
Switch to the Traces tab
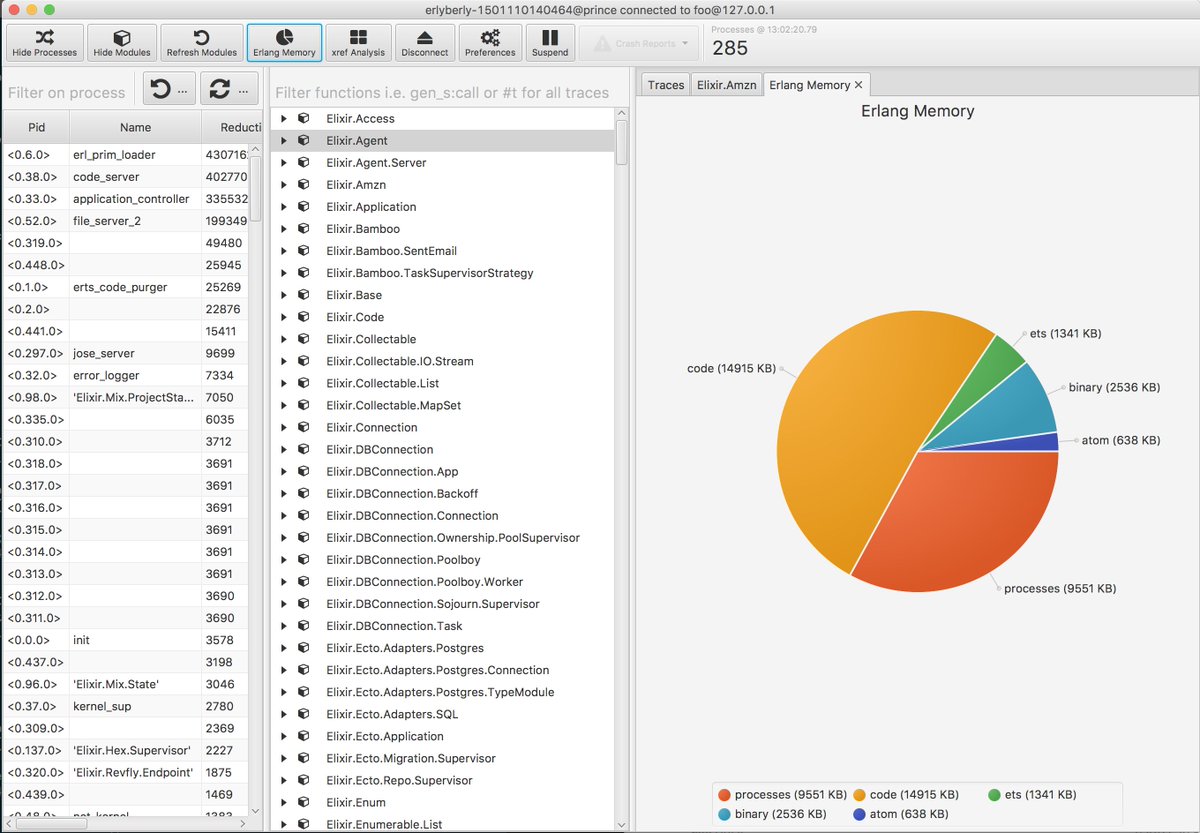[666, 85]
